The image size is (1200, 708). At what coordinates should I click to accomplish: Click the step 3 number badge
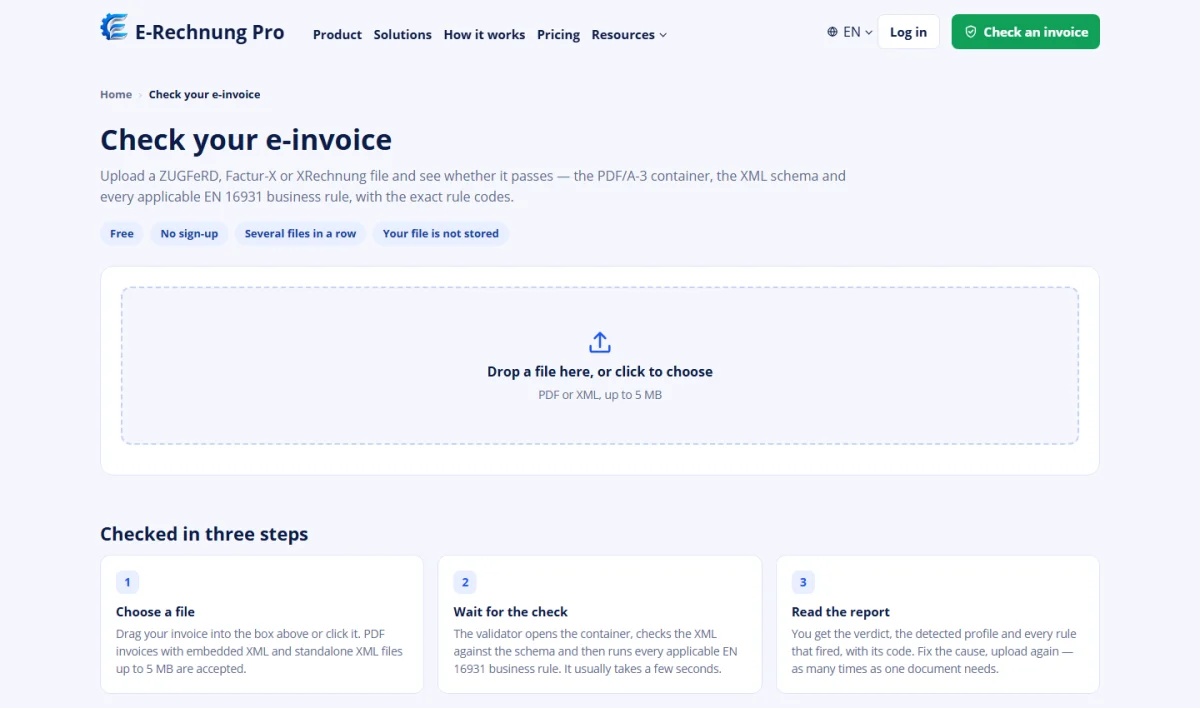pos(803,582)
